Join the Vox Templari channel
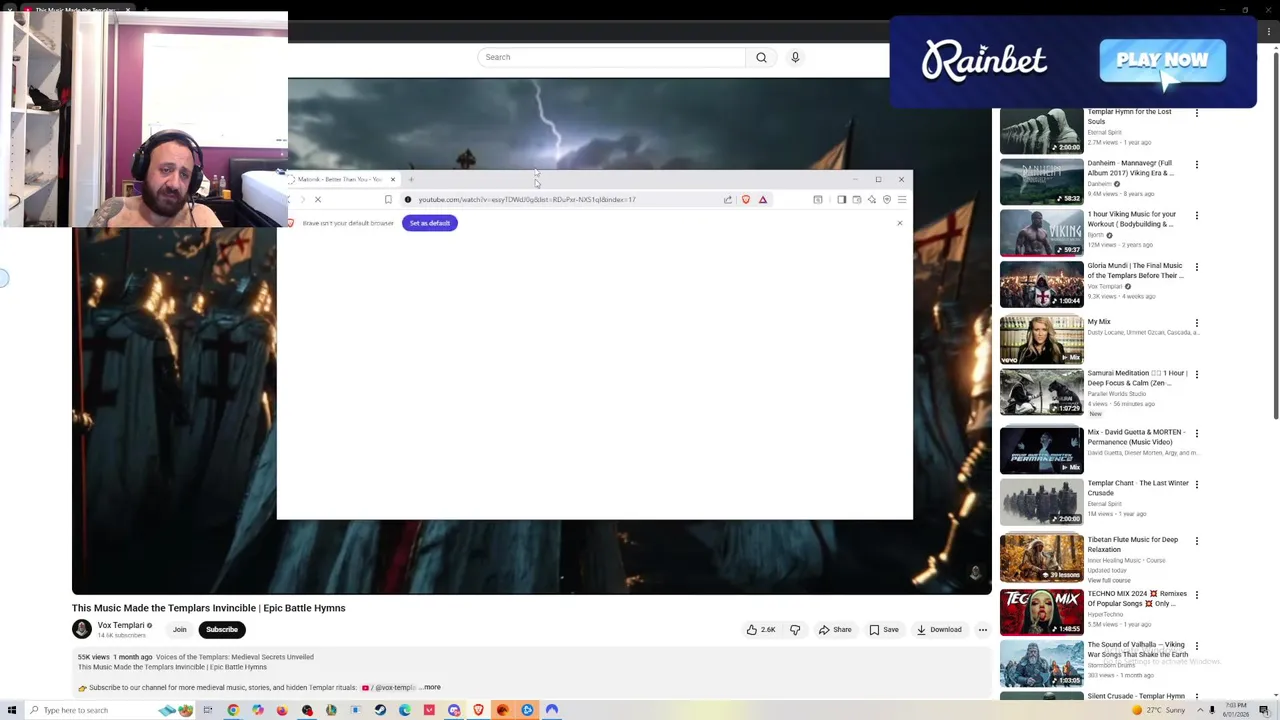This screenshot has width=1280, height=720. click(x=179, y=630)
